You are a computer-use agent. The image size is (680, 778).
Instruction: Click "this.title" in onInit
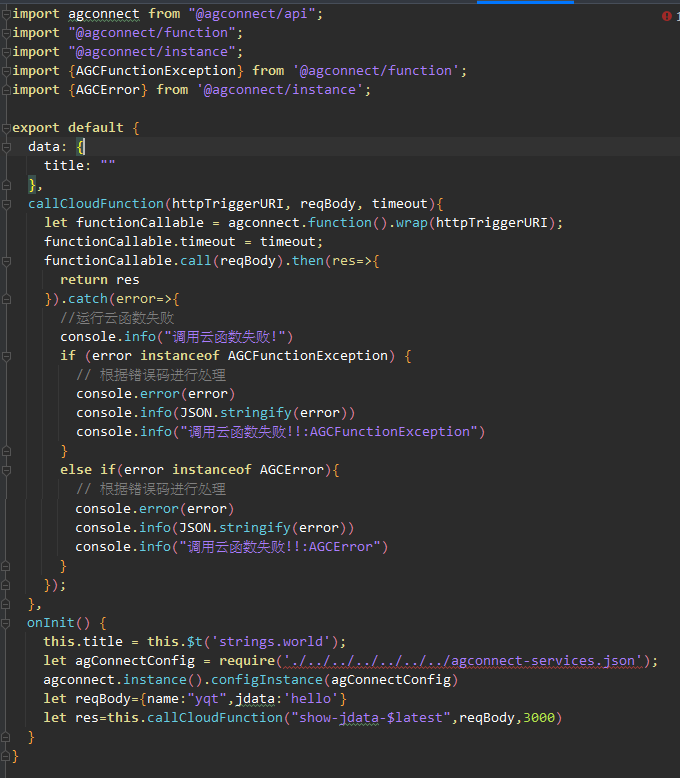(x=83, y=642)
